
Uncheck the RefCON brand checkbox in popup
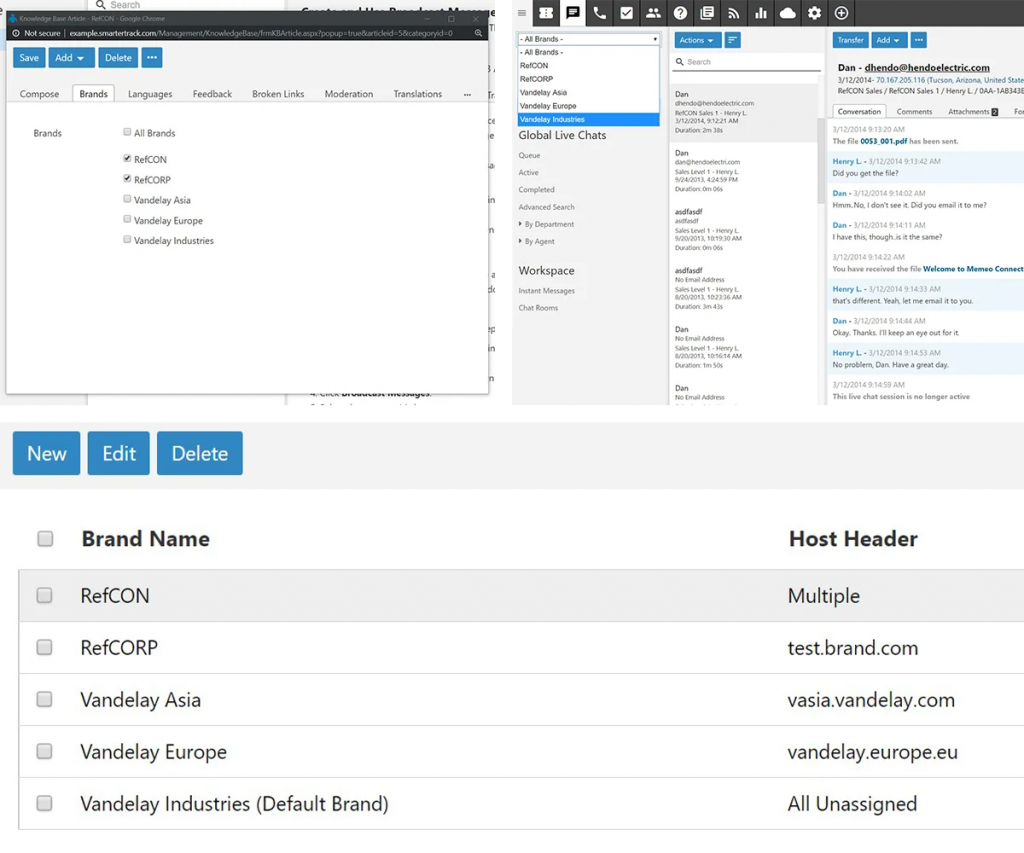click(127, 158)
